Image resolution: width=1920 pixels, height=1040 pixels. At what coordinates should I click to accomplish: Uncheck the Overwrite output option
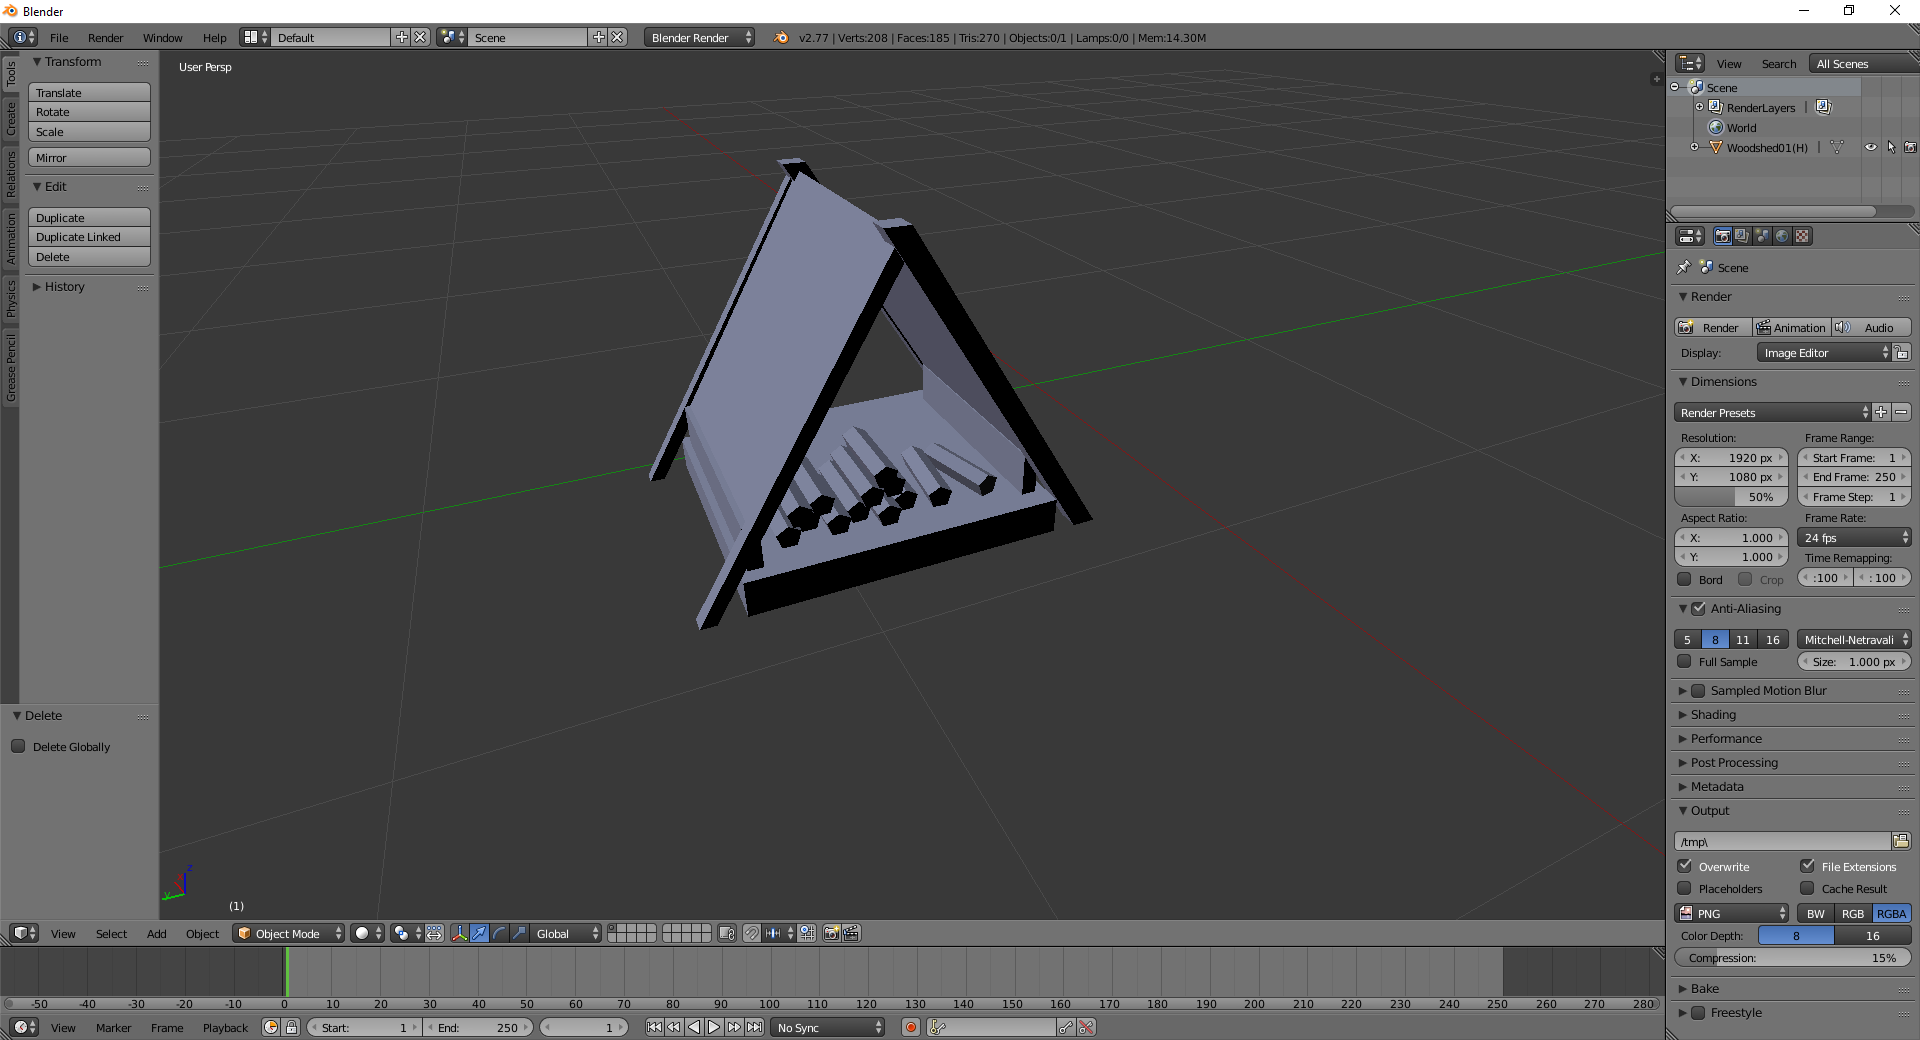coord(1685,866)
